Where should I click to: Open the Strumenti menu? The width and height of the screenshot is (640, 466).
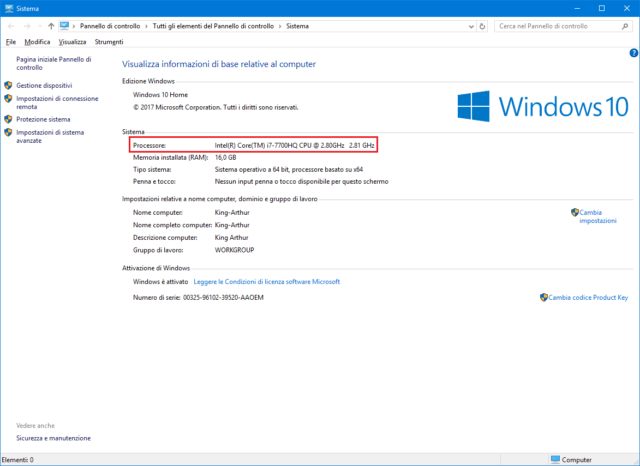(109, 43)
